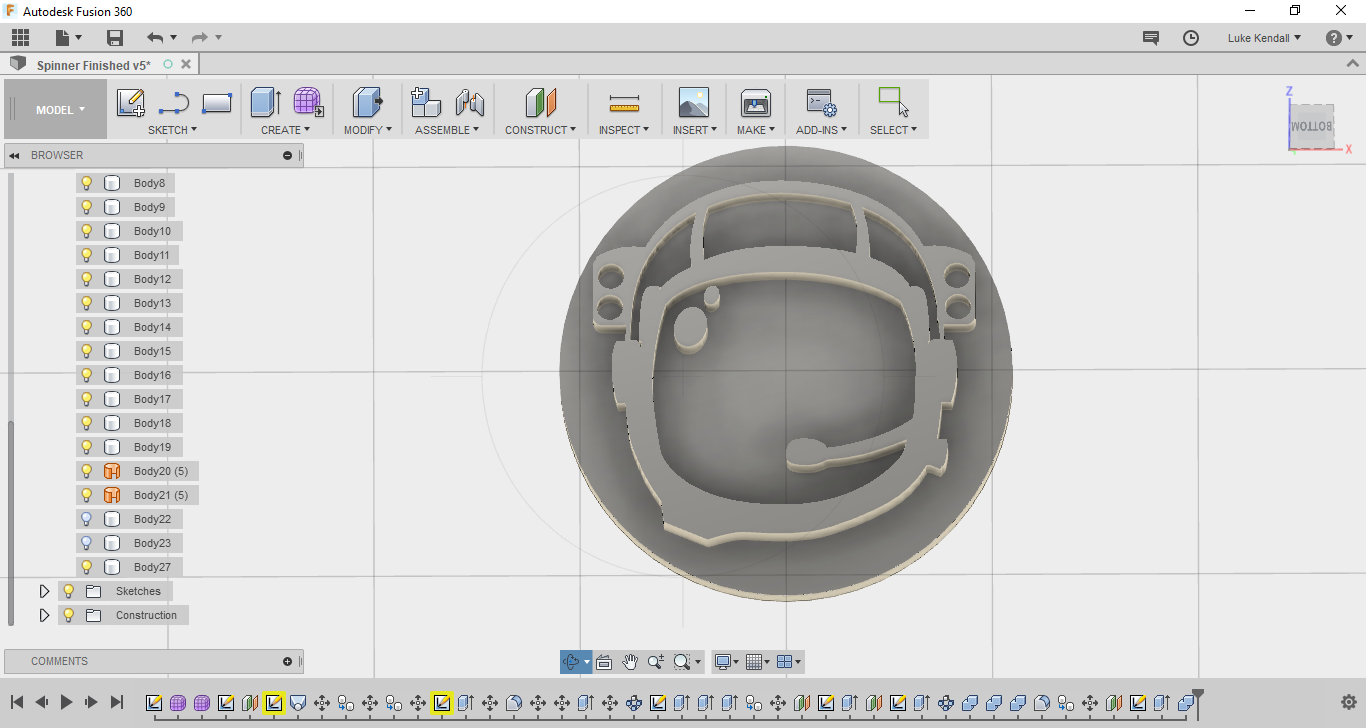
Task: Show hidden Body22
Action: point(87,519)
